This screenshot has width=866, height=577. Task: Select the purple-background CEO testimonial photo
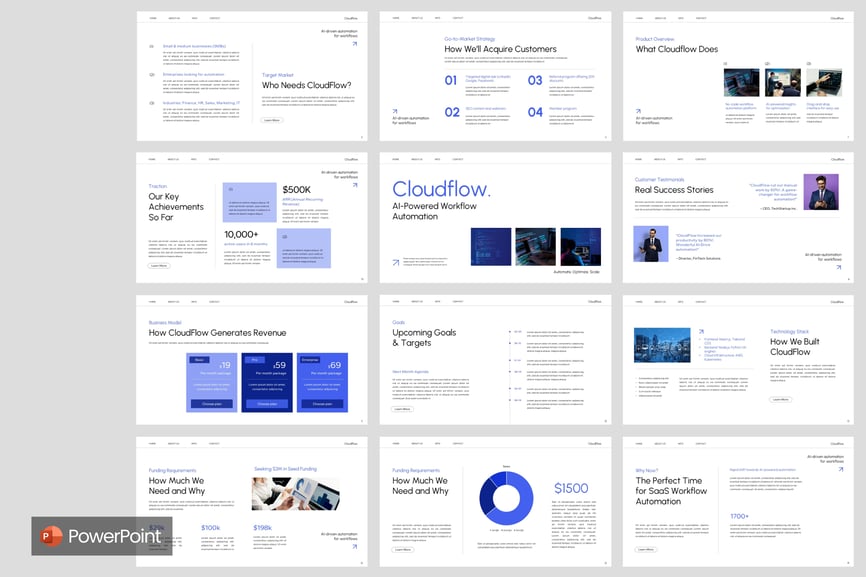point(822,192)
